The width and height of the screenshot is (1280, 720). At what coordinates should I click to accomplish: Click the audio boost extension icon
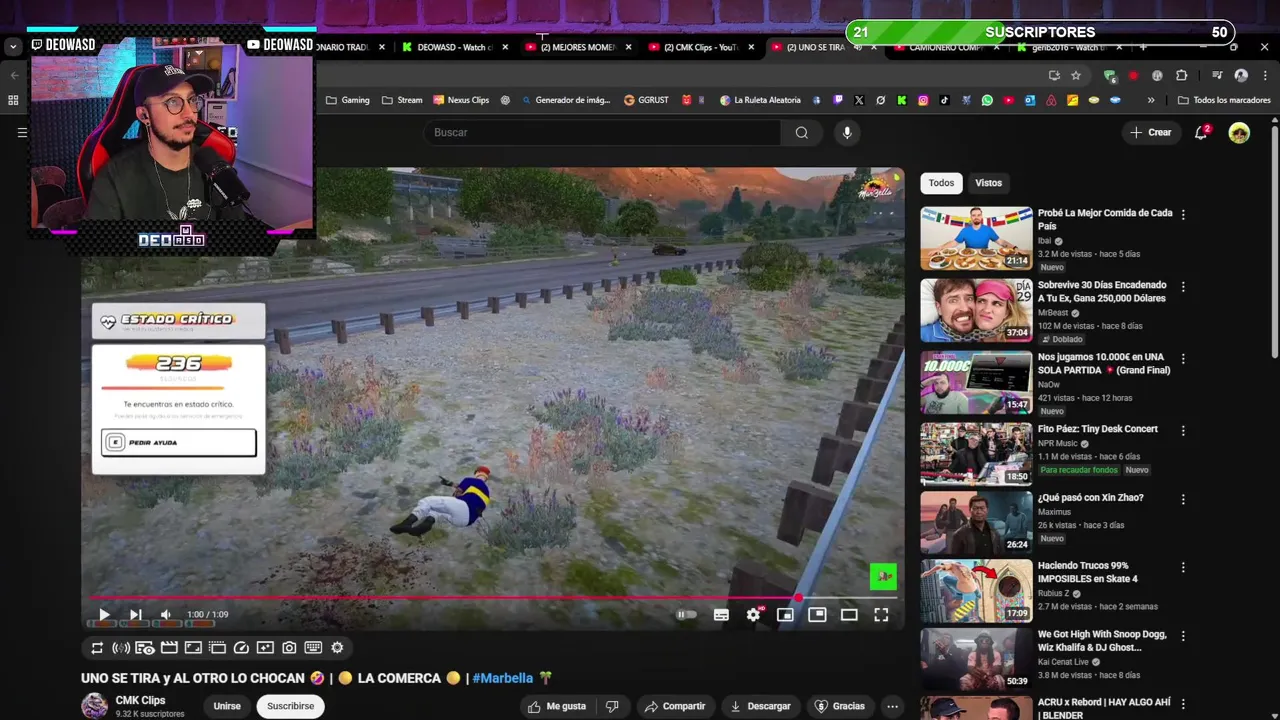pos(121,648)
